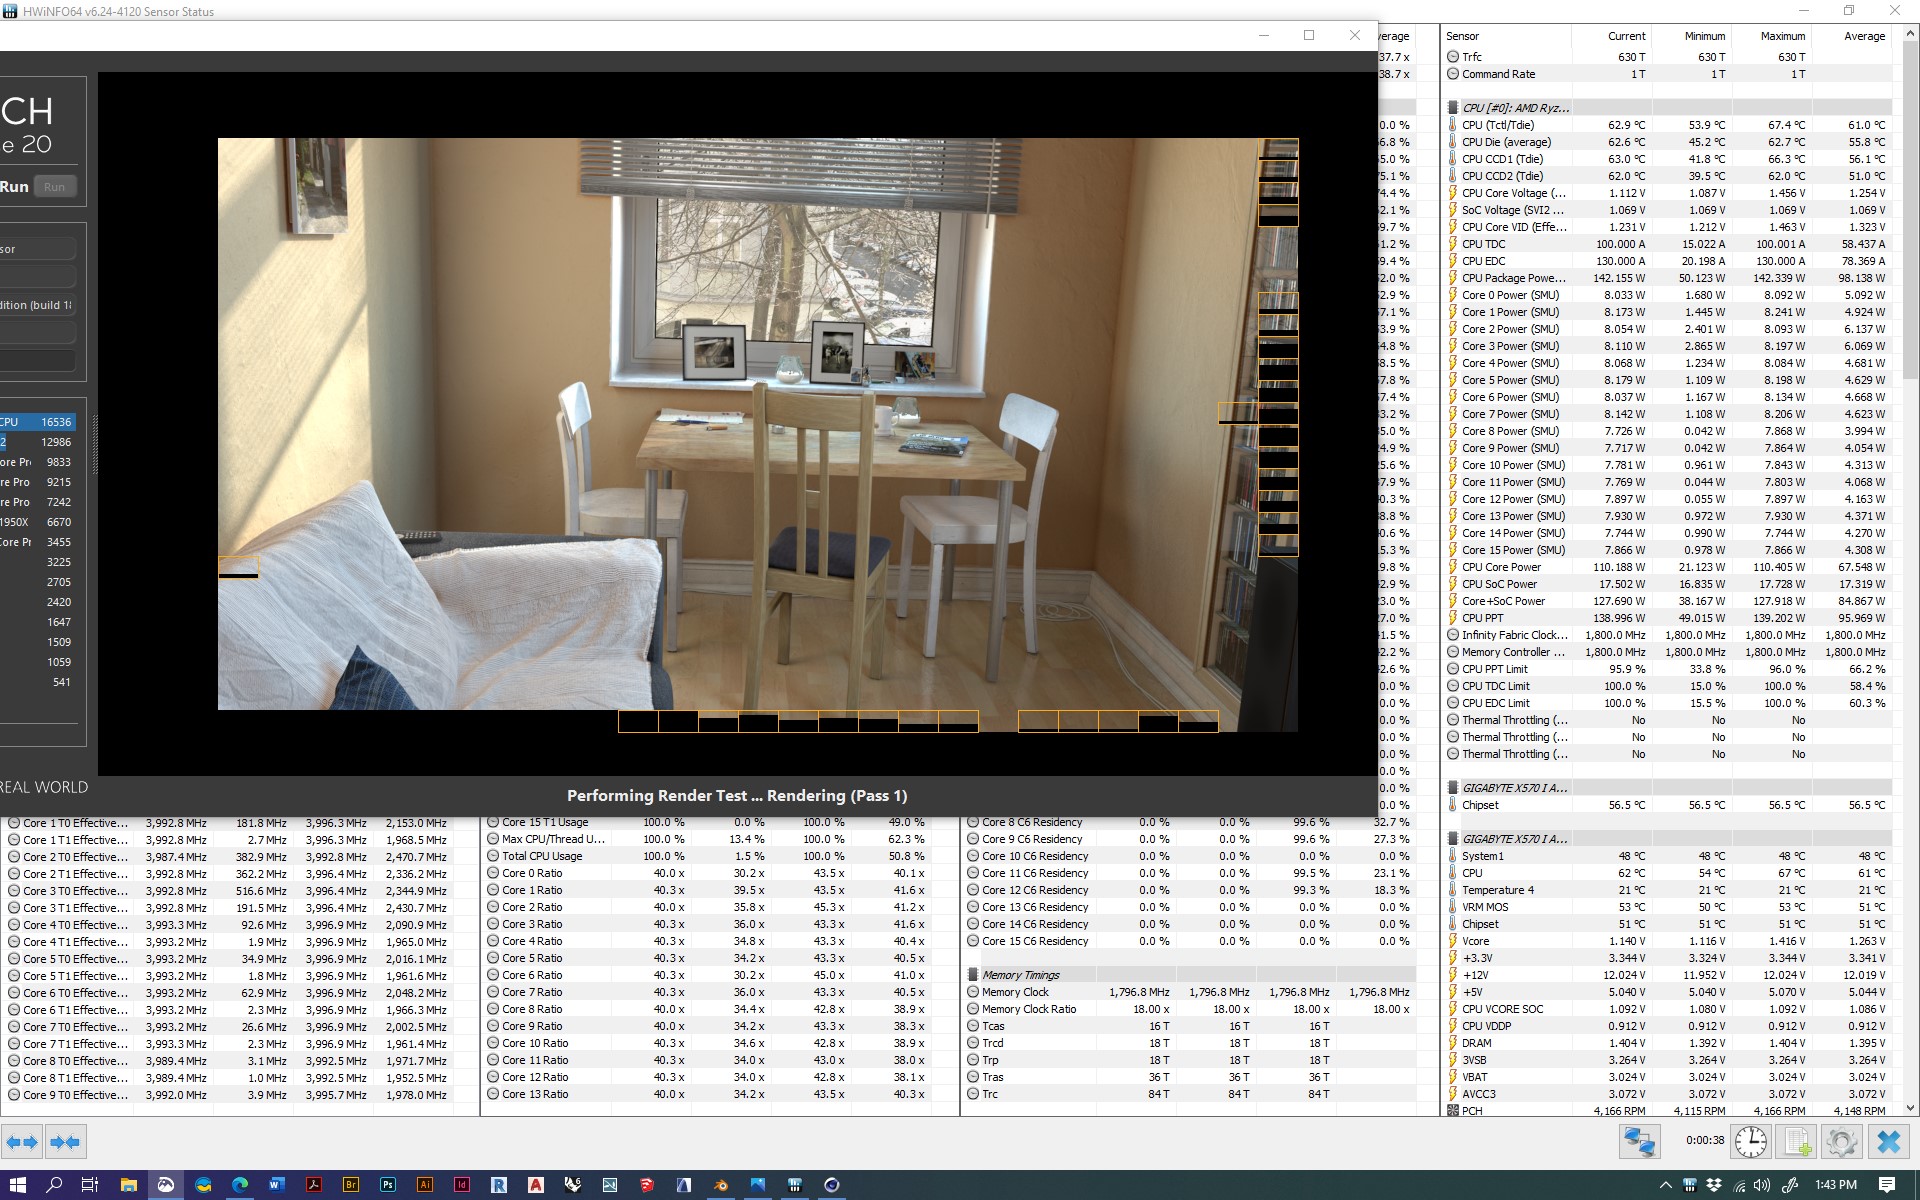This screenshot has height=1200, width=1920.
Task: Expand the CPU [#0]: AMD Ryzen sensor group
Action: [1514, 108]
